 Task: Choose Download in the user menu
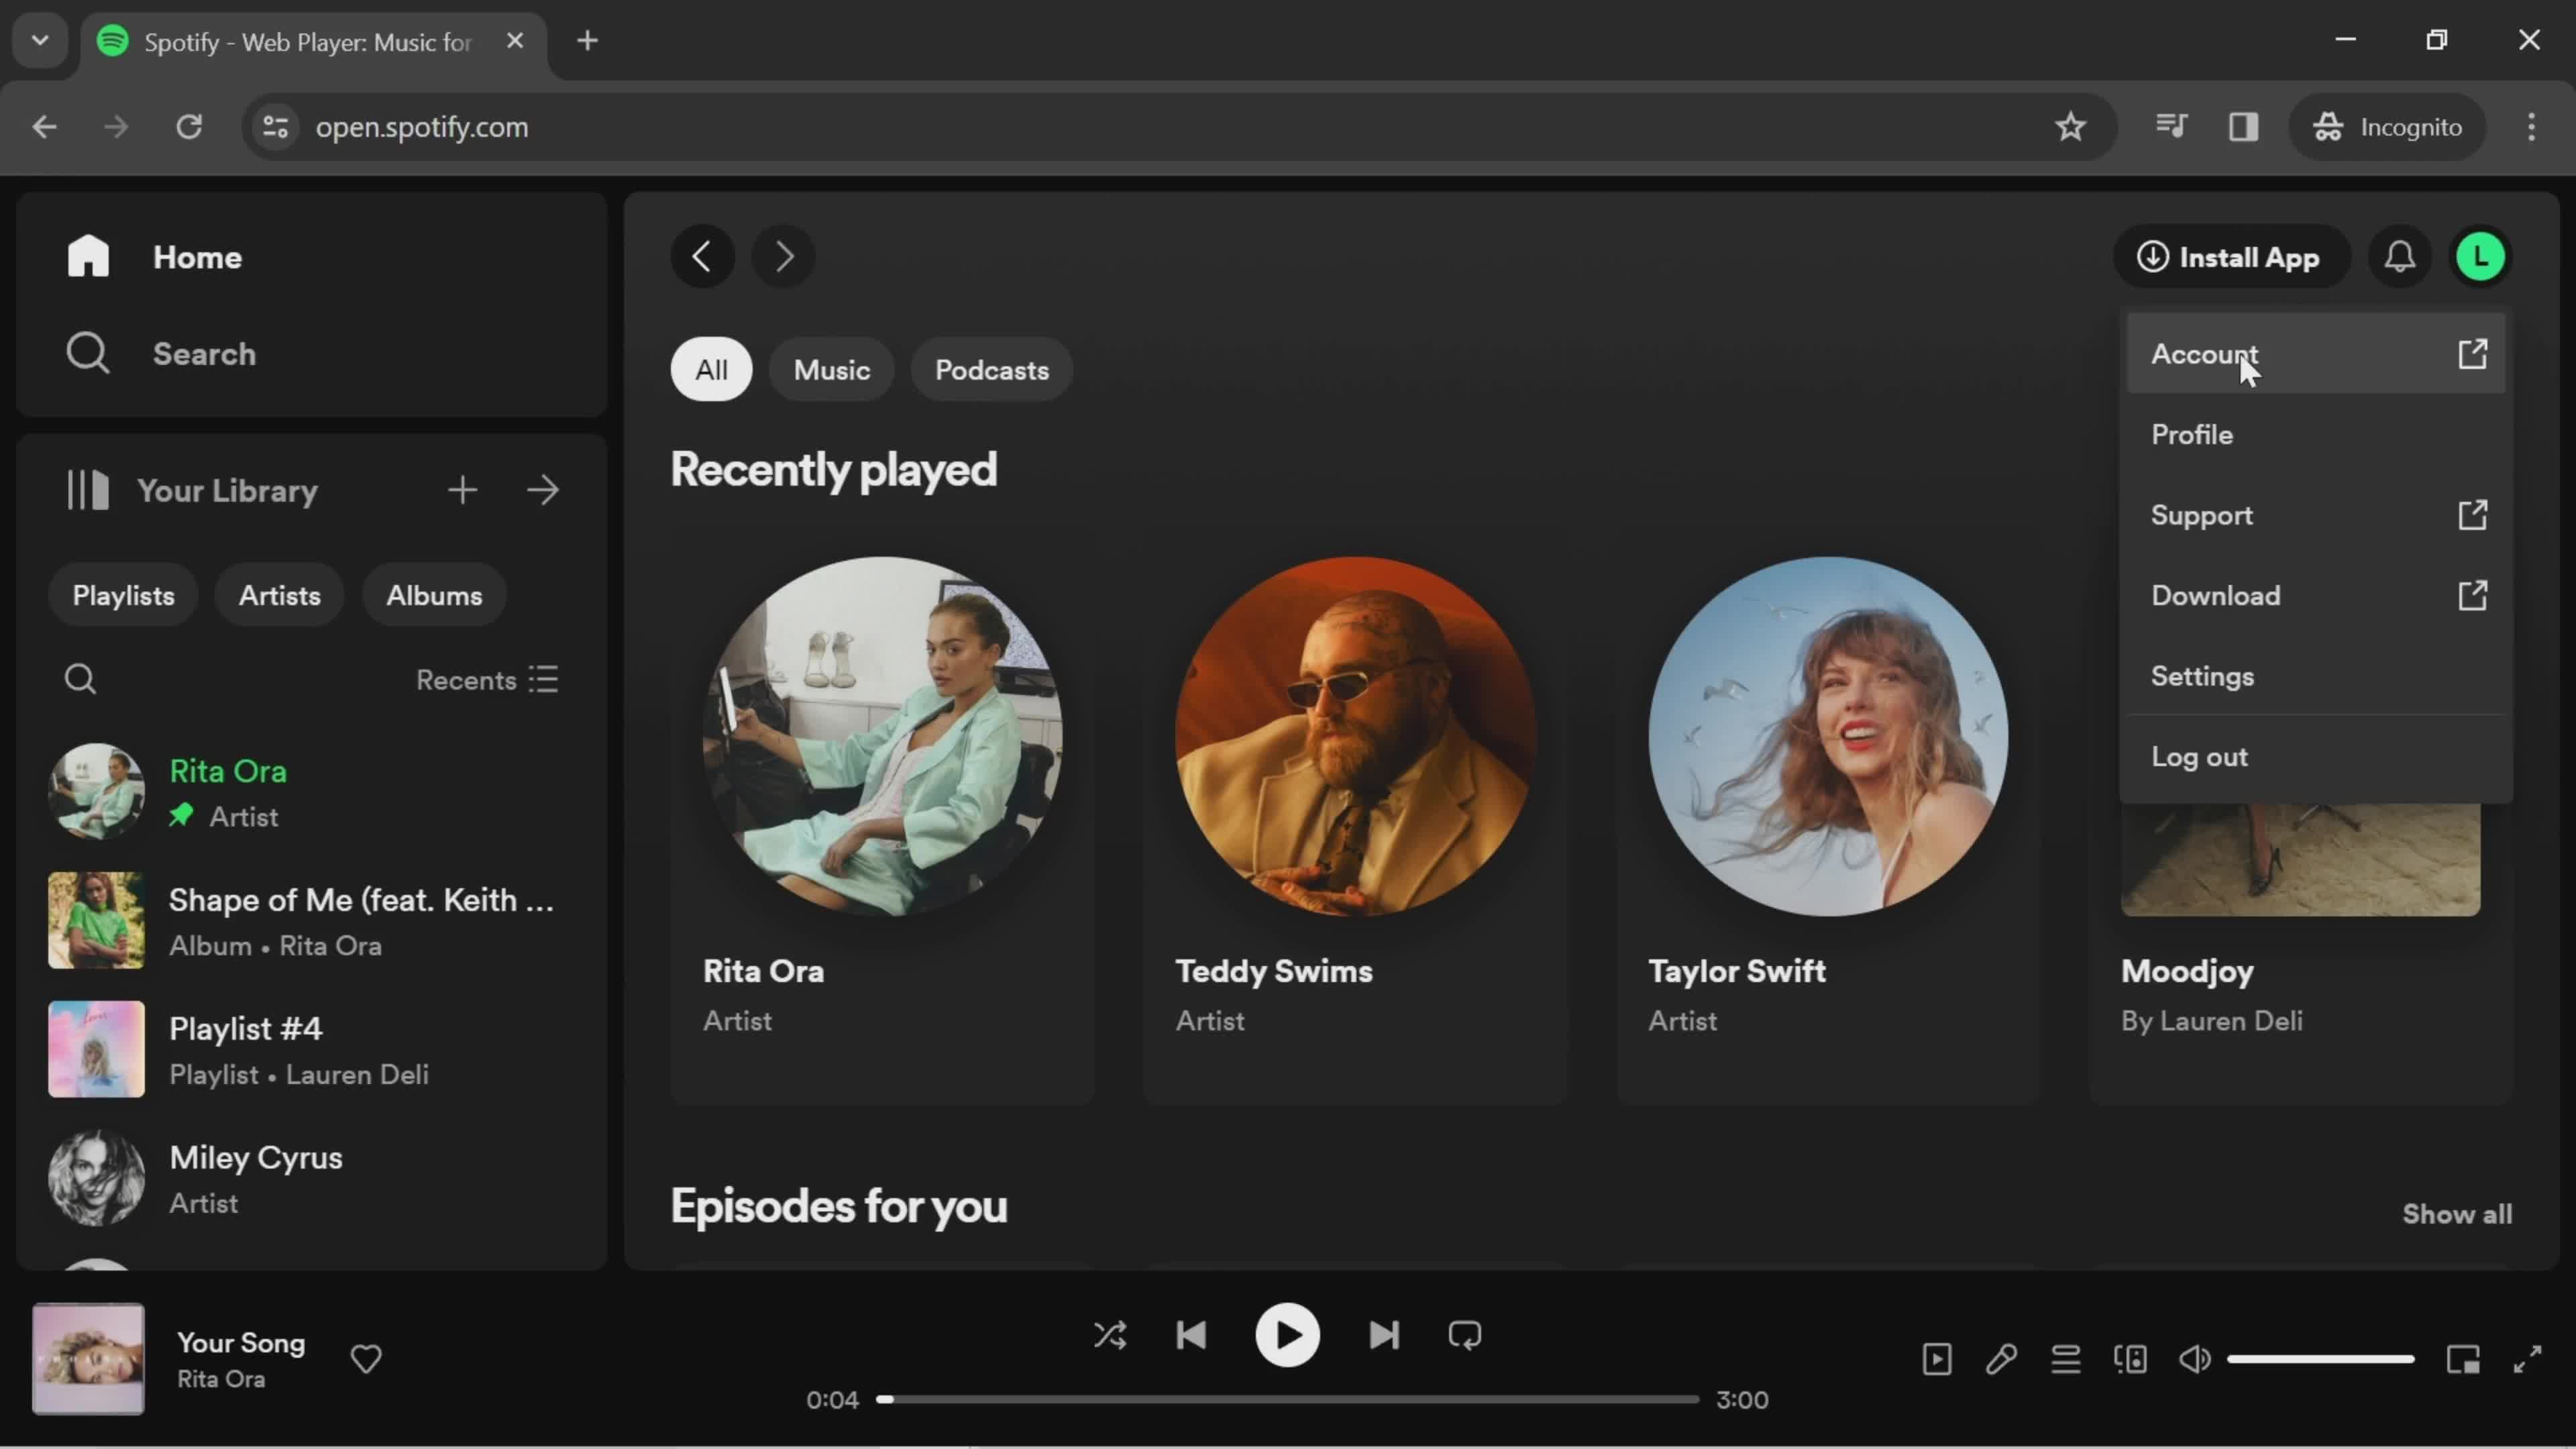pos(2315,596)
